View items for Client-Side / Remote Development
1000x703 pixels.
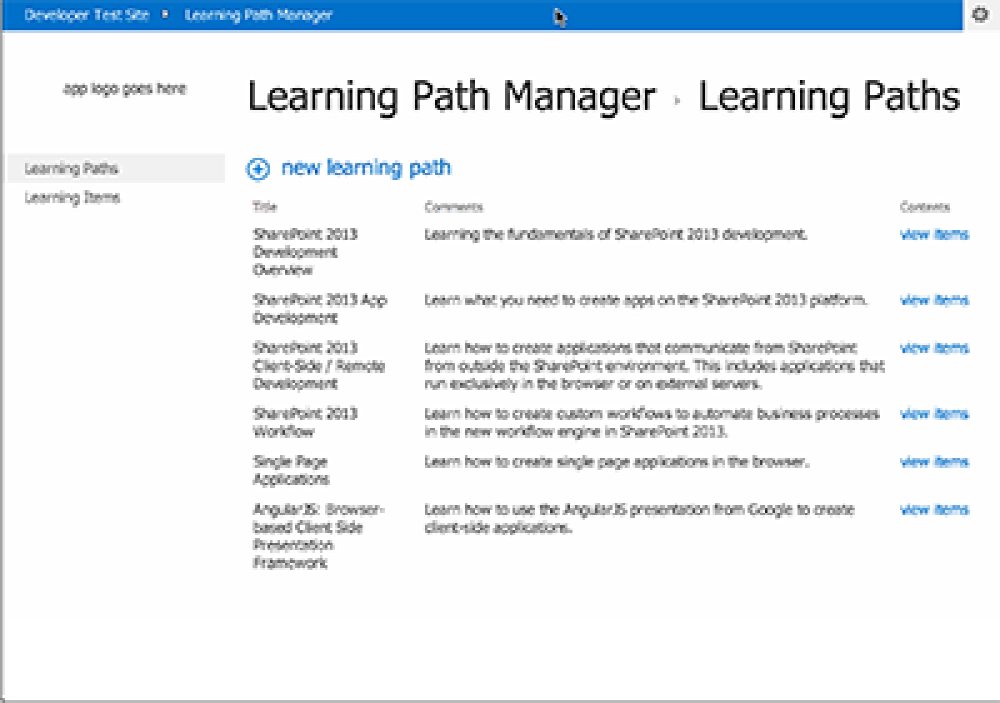coord(934,348)
